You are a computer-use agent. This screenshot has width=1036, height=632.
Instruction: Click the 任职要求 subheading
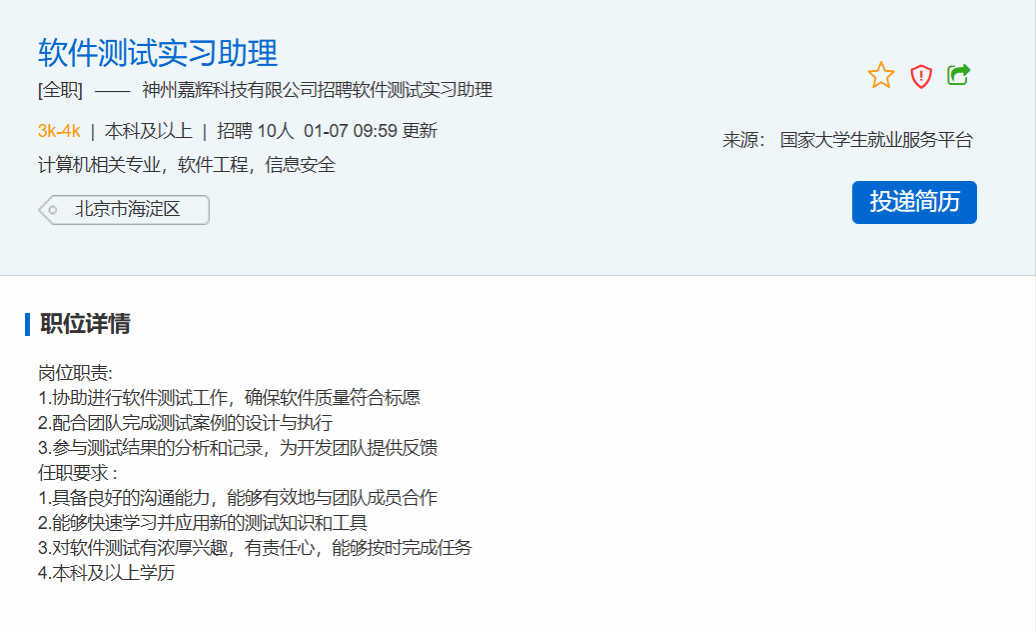click(x=78, y=473)
